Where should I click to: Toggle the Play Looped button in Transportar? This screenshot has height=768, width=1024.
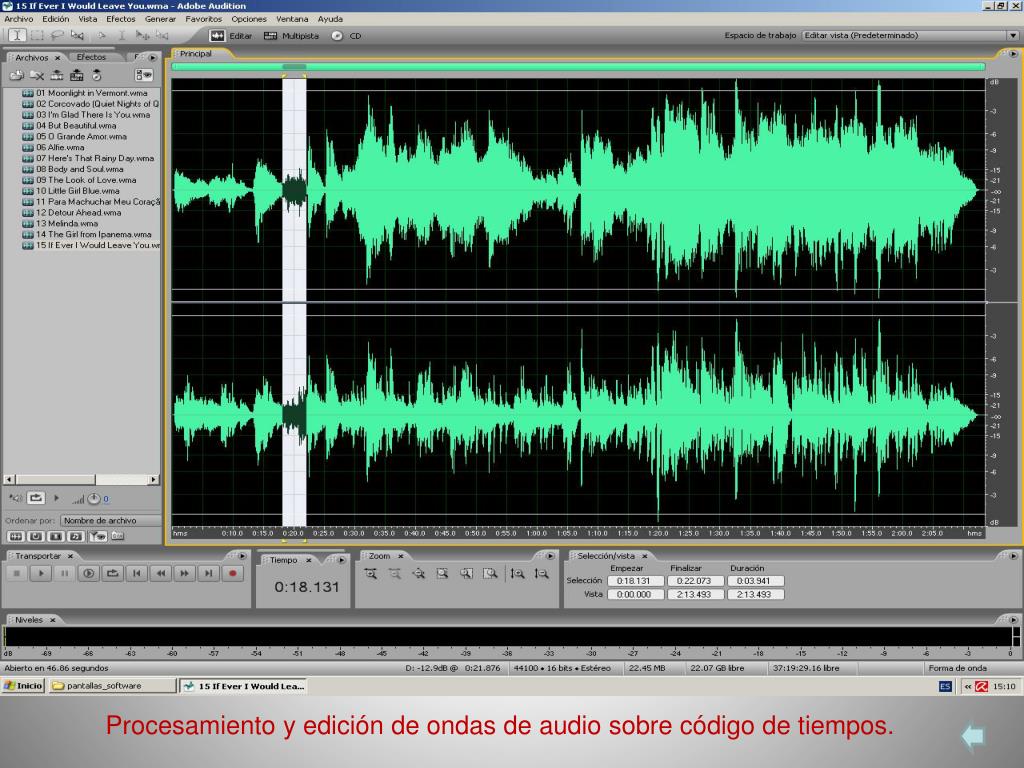[113, 573]
